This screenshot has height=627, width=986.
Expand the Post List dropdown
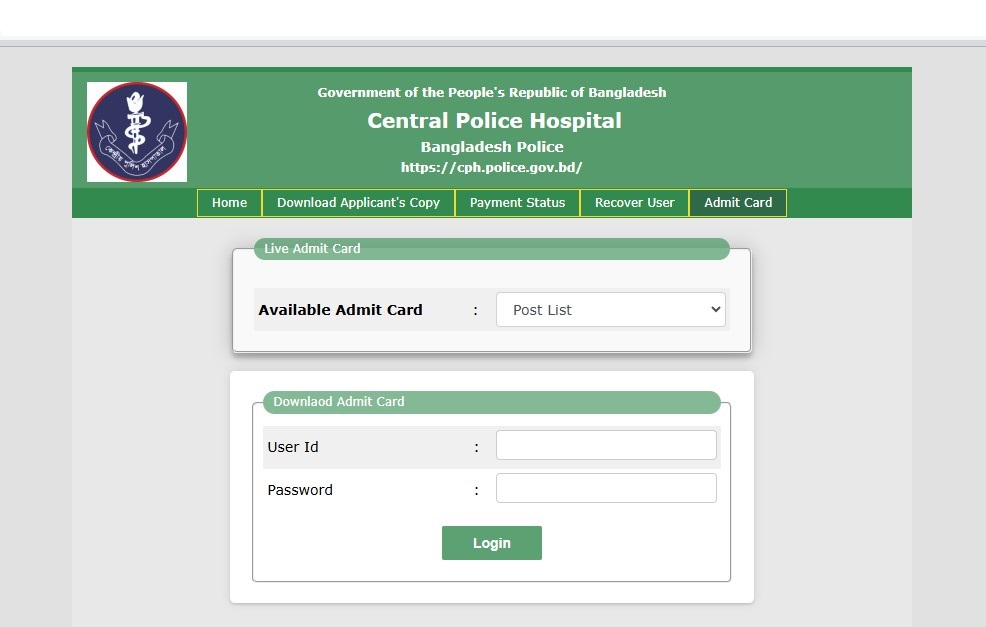[611, 309]
